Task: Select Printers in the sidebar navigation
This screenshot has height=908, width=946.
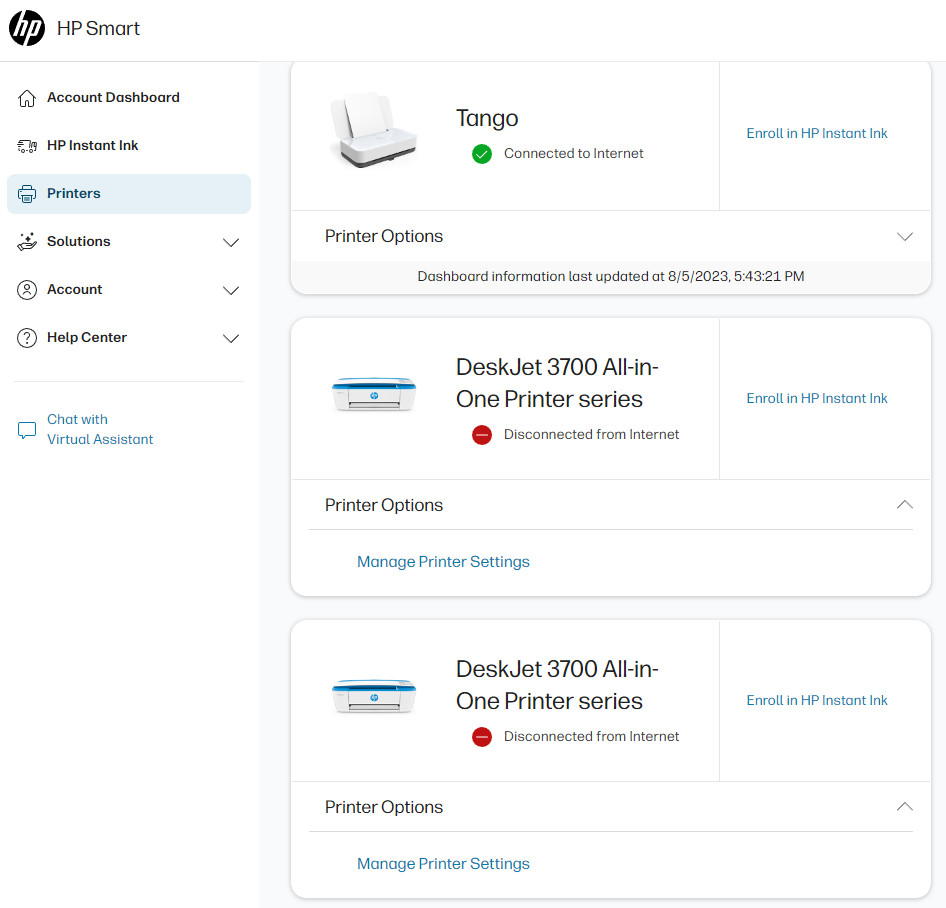Action: [74, 194]
